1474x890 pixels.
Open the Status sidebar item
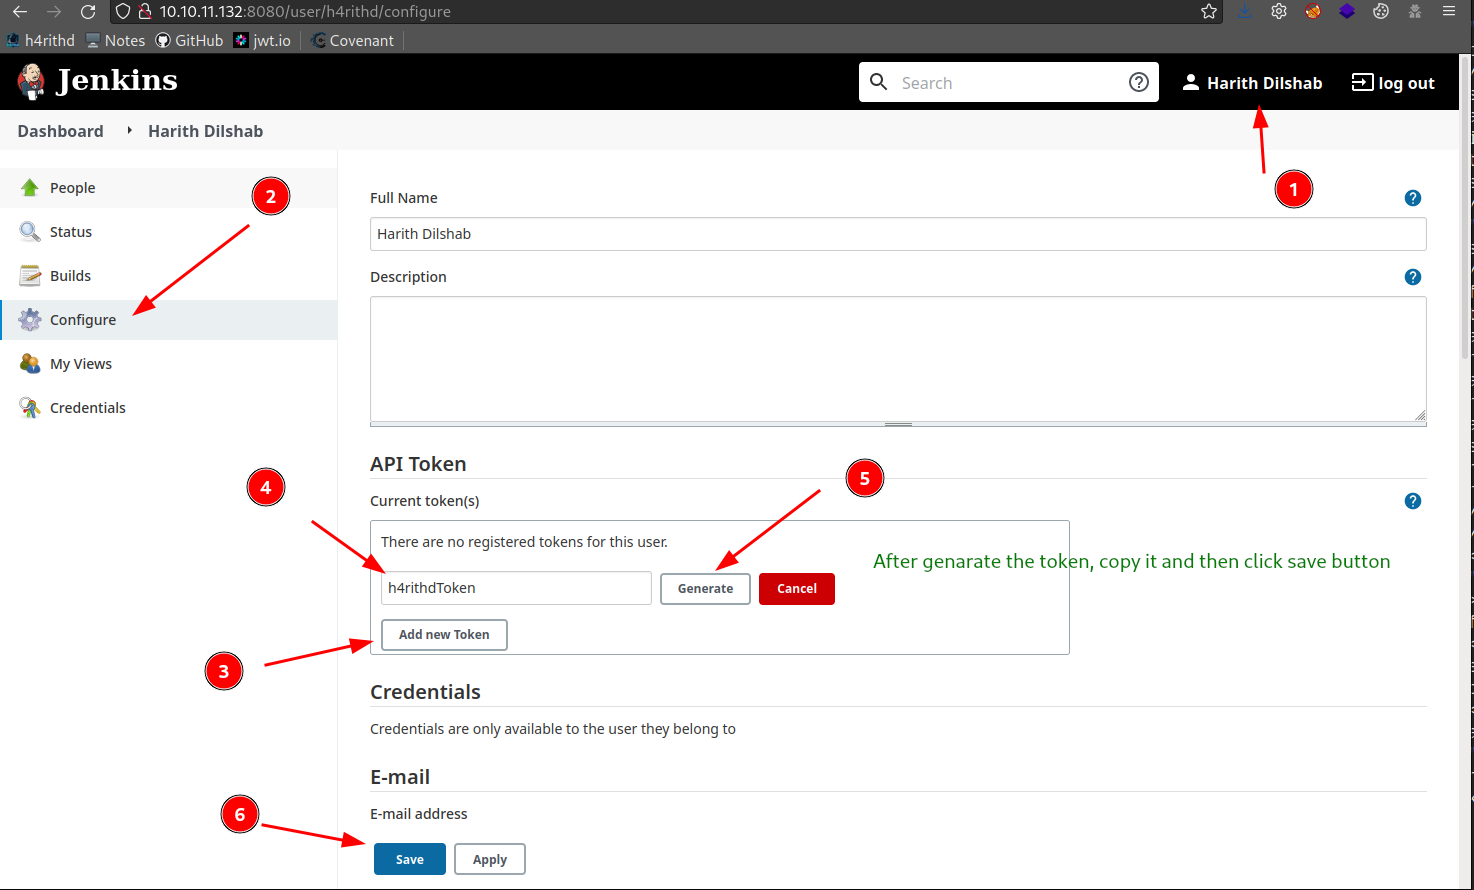[x=168, y=232]
